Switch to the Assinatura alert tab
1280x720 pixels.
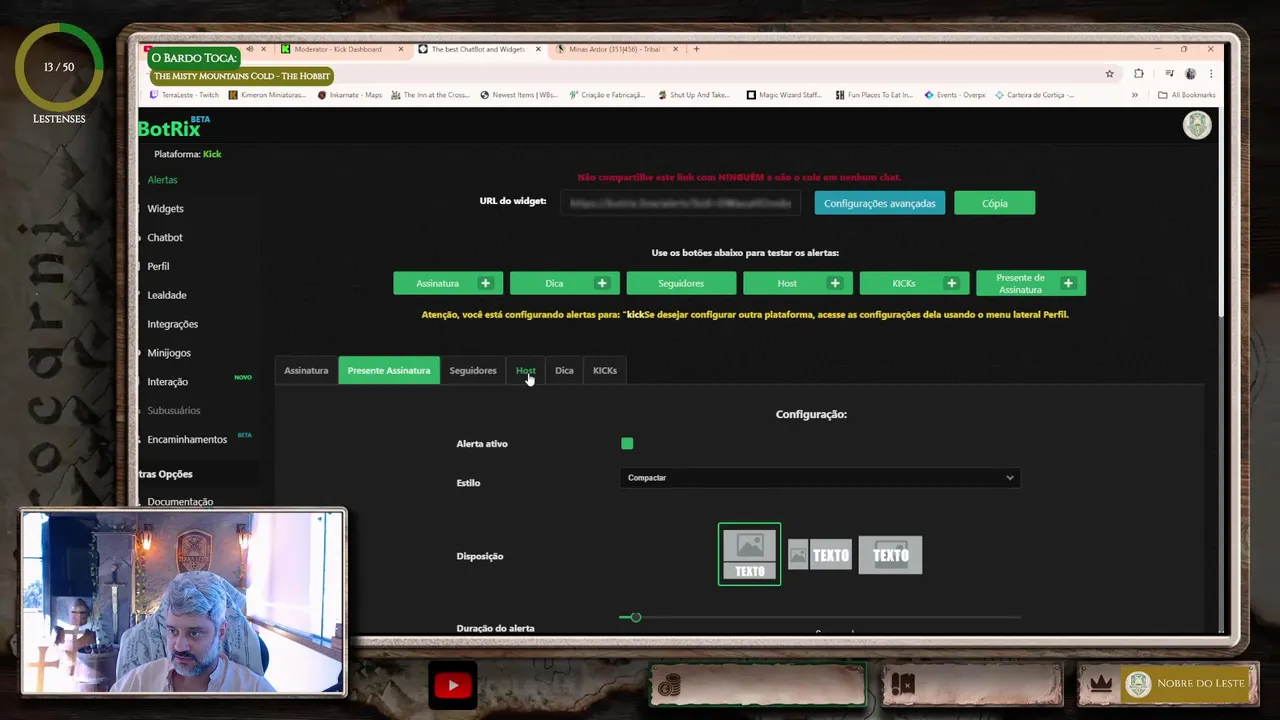tap(306, 370)
